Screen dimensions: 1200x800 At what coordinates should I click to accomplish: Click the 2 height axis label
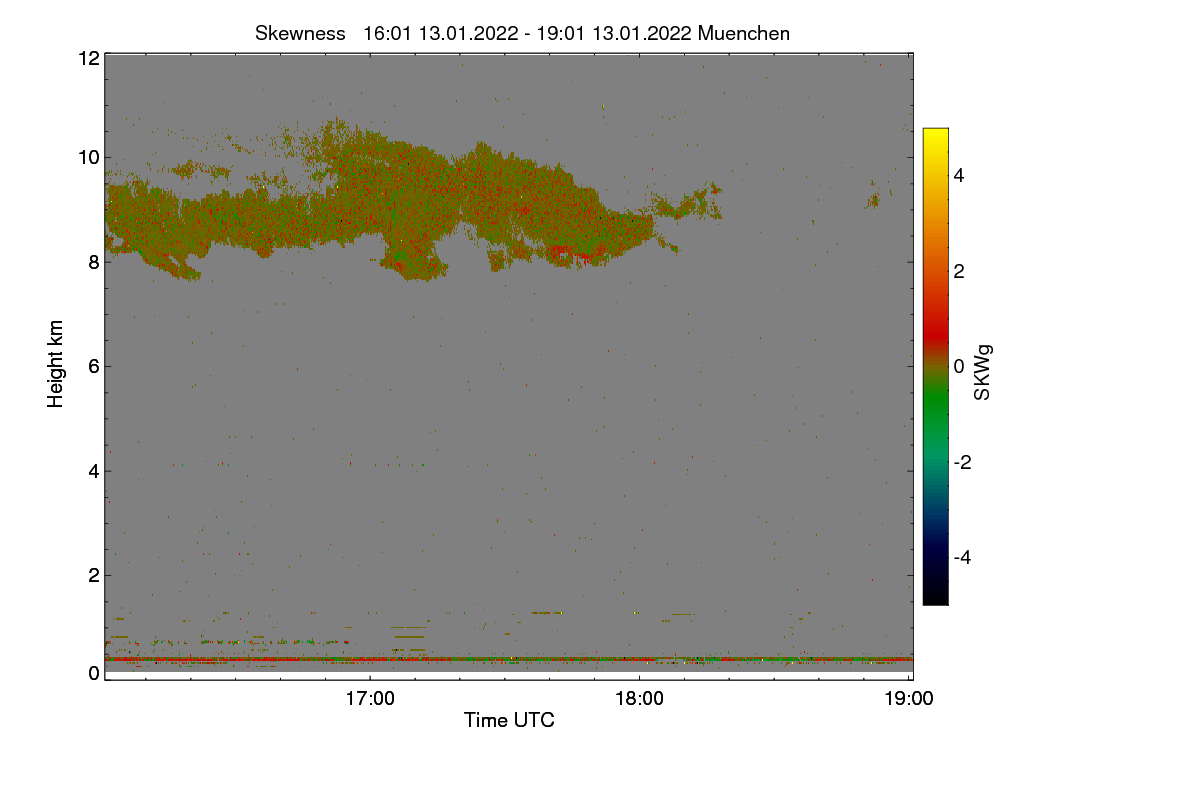[94, 575]
